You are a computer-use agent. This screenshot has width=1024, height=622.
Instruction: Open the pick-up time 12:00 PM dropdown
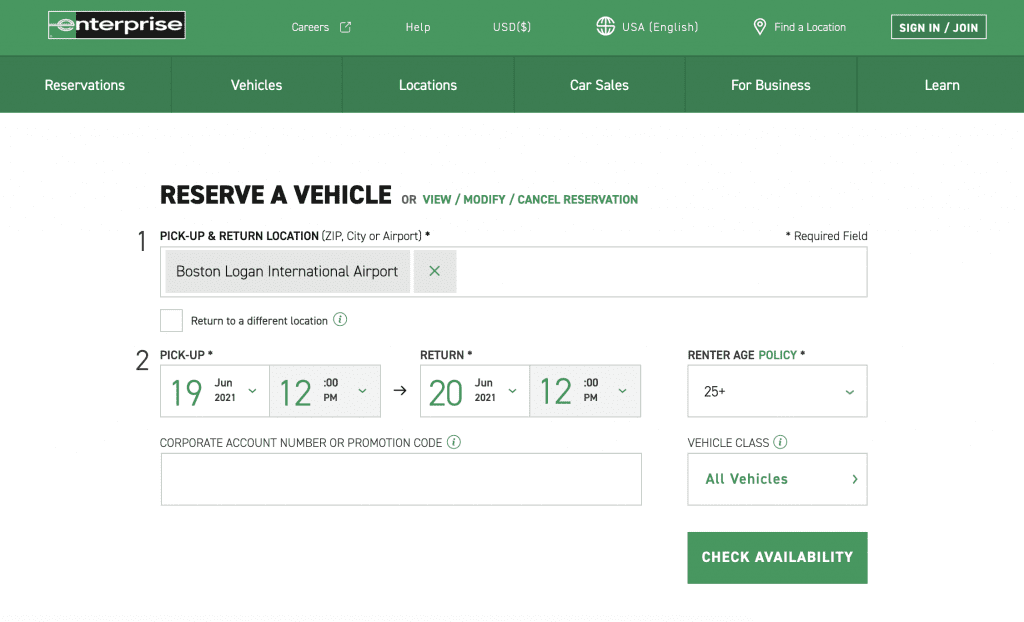325,391
